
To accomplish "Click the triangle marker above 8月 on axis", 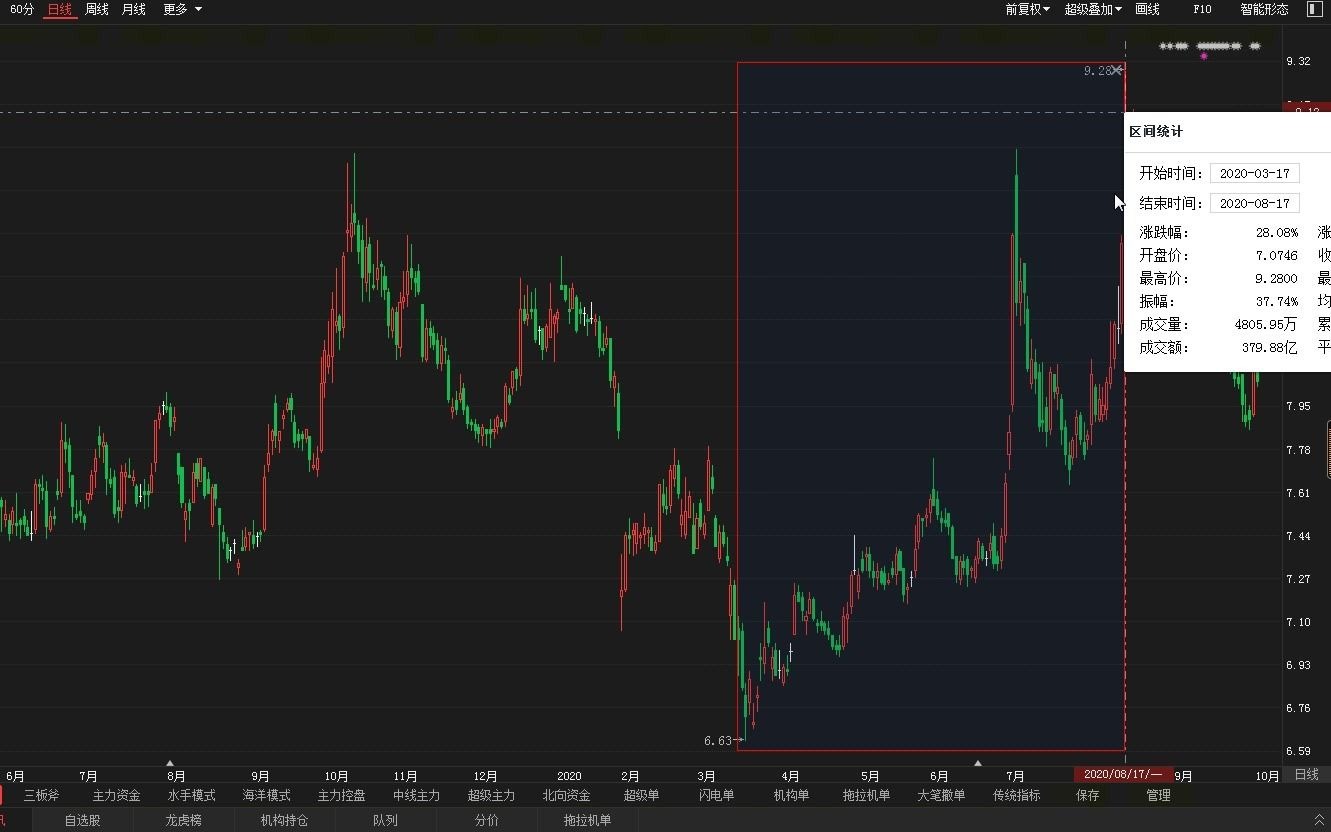I will [x=171, y=763].
